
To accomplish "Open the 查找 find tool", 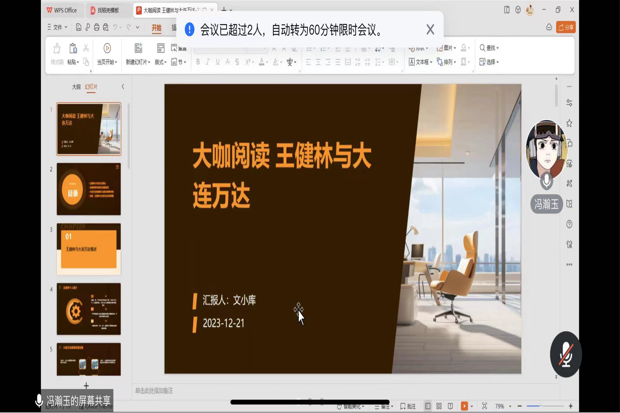I will coord(488,48).
